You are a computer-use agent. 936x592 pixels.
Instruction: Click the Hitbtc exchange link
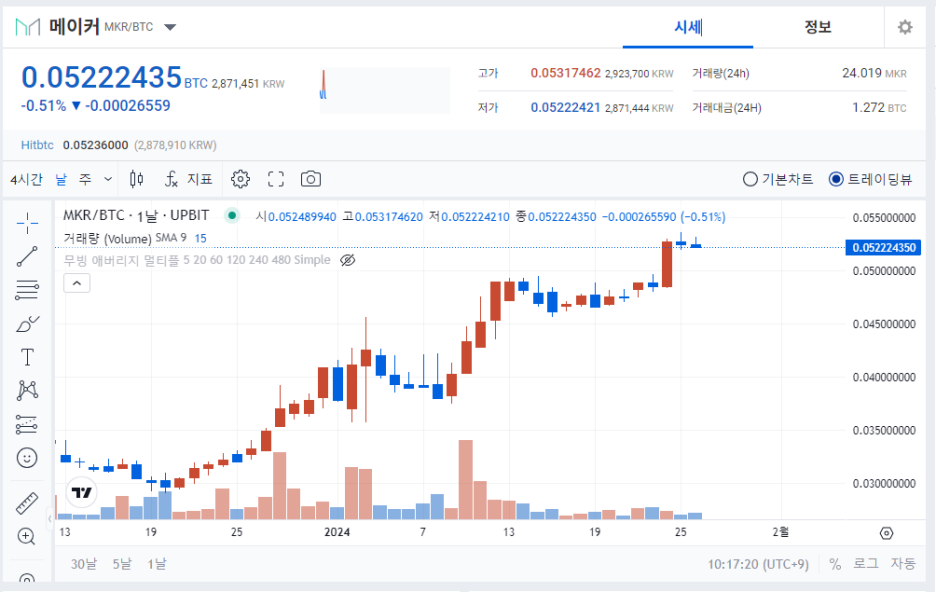(x=37, y=145)
